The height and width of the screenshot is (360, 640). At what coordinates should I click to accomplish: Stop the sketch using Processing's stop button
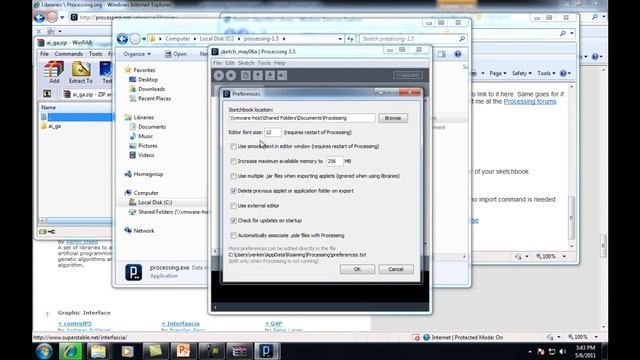231,75
